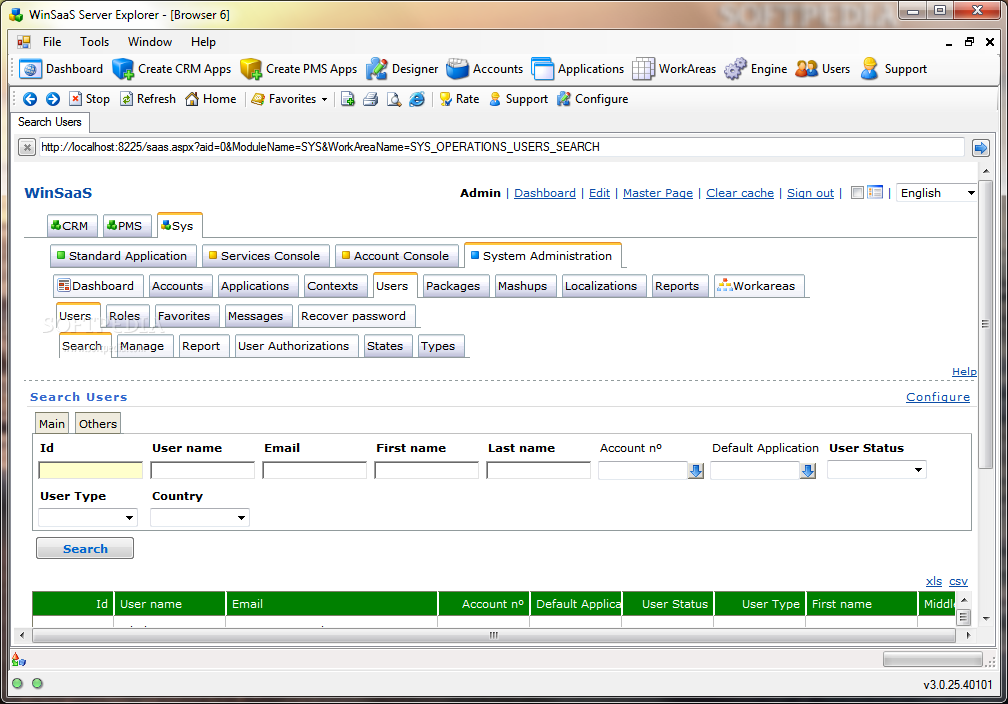Image resolution: width=1008 pixels, height=704 pixels.
Task: Open the Help menu
Action: tap(203, 42)
